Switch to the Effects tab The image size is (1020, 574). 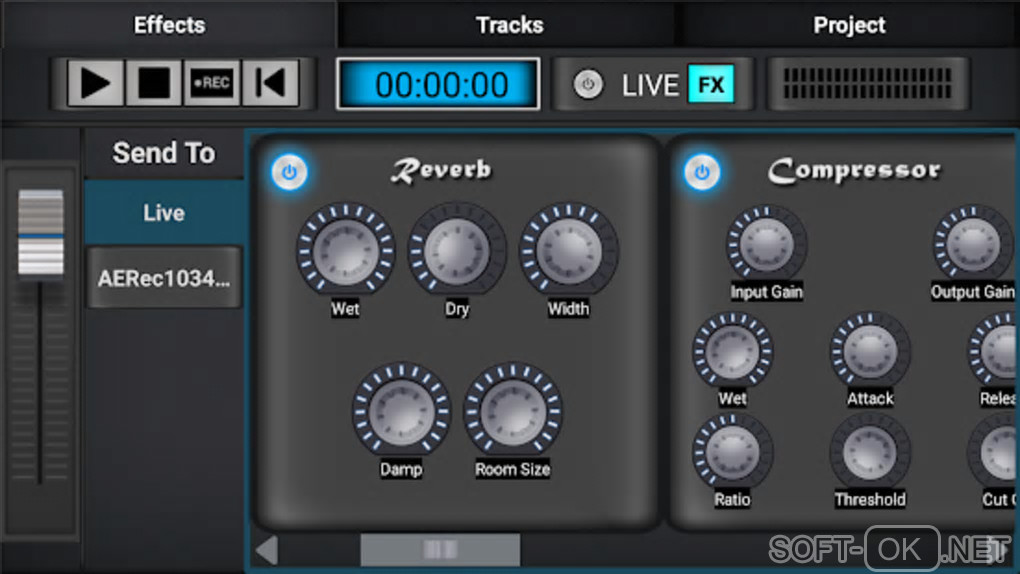169,25
